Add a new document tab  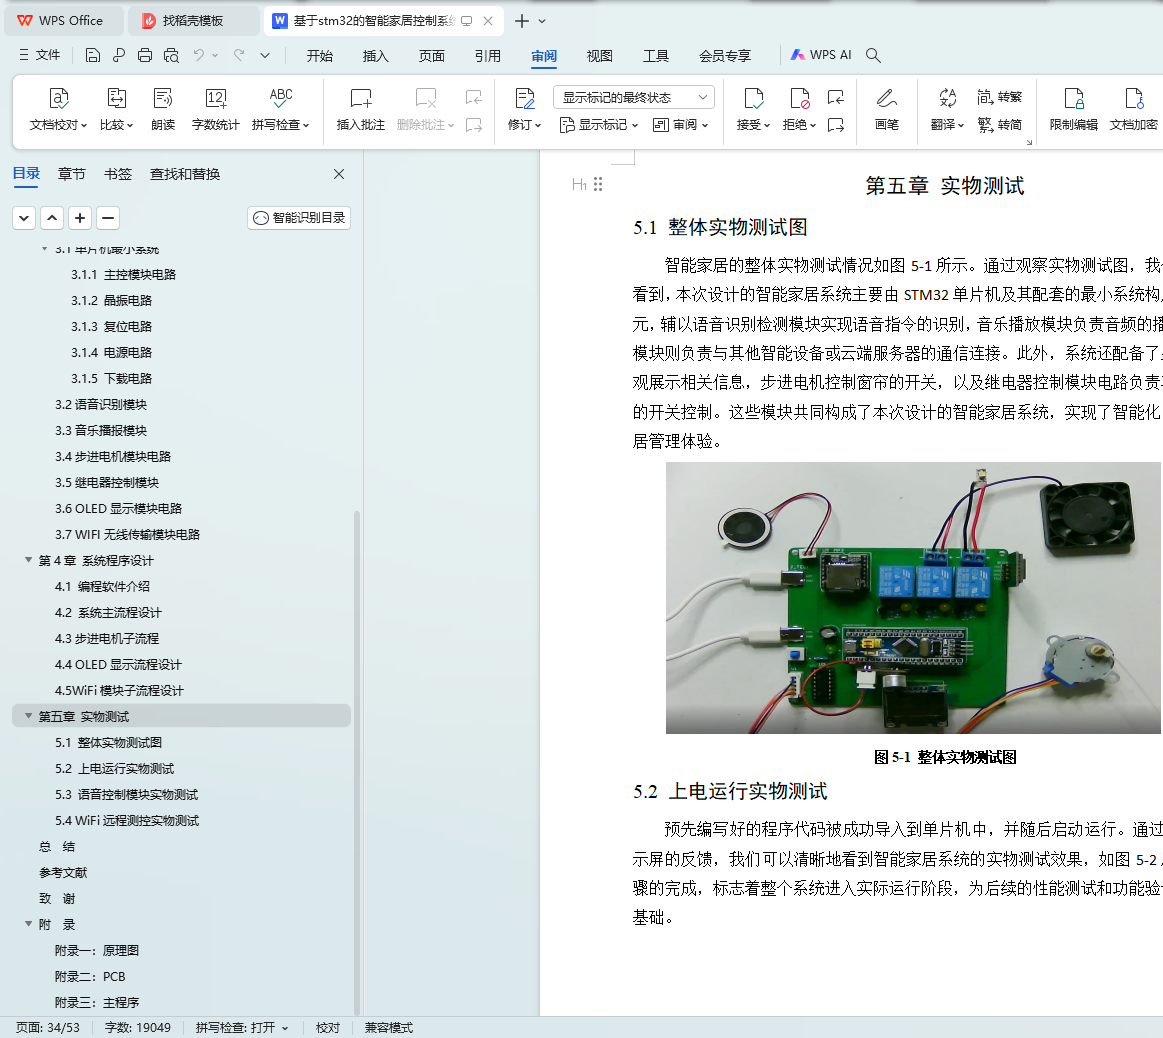(521, 21)
